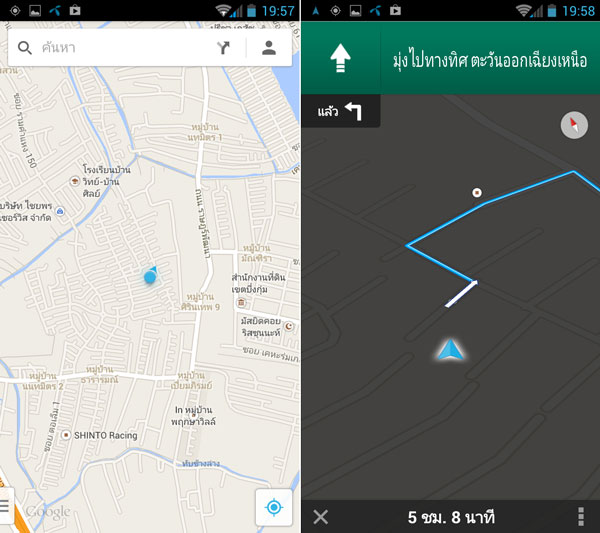Screen dimensions: 600x533
Task: Select the มัสยิดคอยริสซุนนะห์ mosque marker
Action: (289, 326)
